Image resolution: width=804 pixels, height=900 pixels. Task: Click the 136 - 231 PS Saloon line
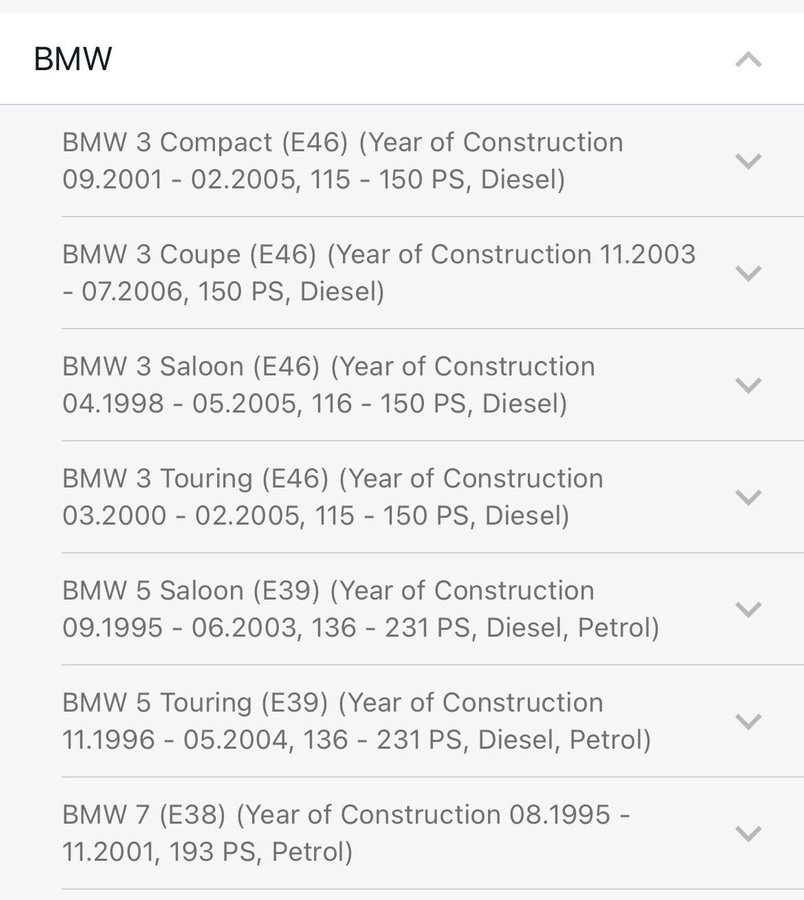point(360,629)
